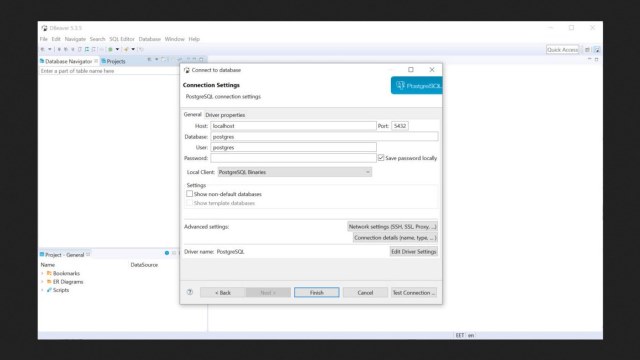Expand the Scripts tree node
This screenshot has height=360, width=640.
(x=42, y=290)
